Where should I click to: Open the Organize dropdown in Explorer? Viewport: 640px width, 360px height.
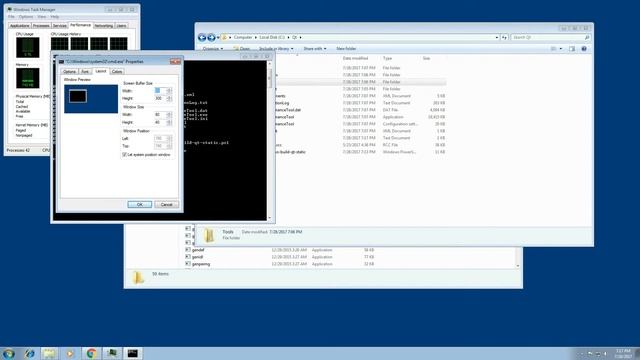click(213, 49)
